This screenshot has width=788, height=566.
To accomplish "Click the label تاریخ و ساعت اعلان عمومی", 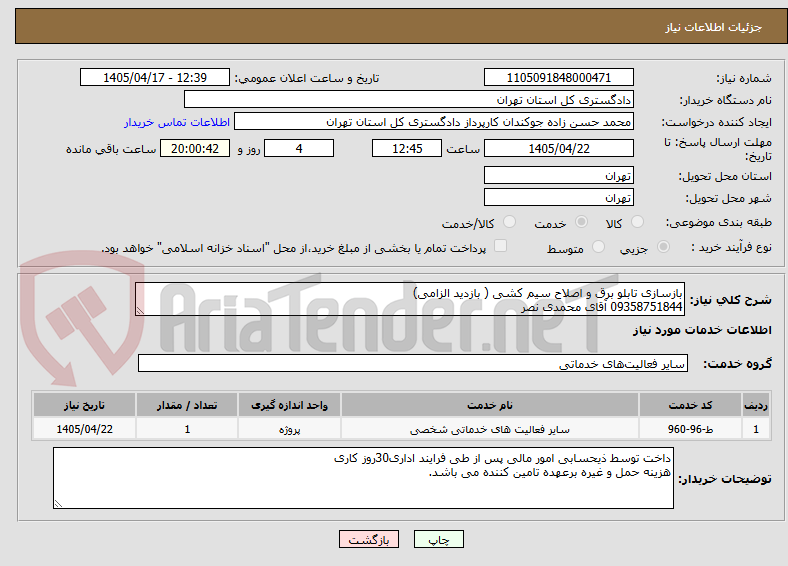I will click(307, 78).
